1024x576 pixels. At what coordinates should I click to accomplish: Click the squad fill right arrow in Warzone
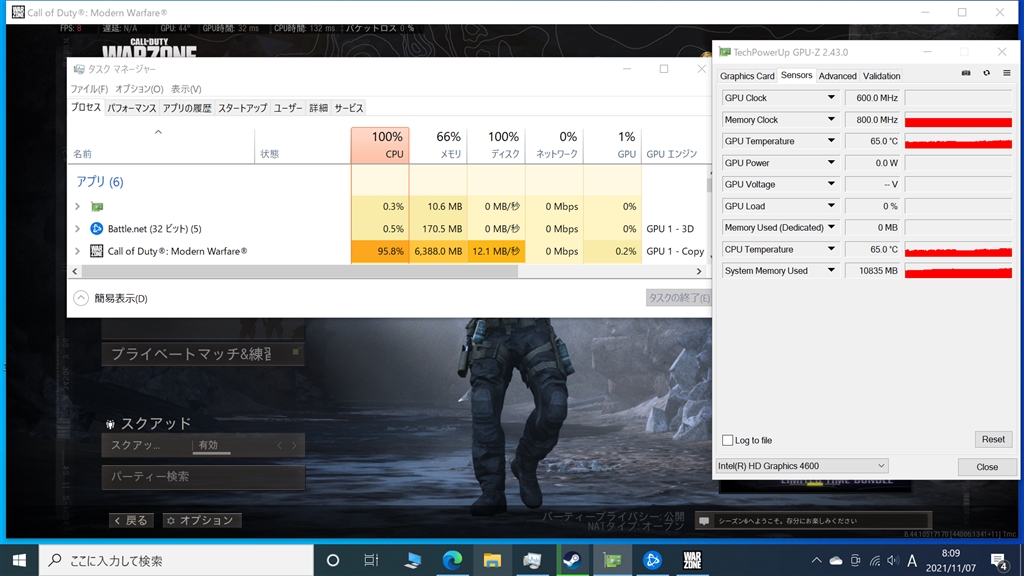(x=295, y=445)
